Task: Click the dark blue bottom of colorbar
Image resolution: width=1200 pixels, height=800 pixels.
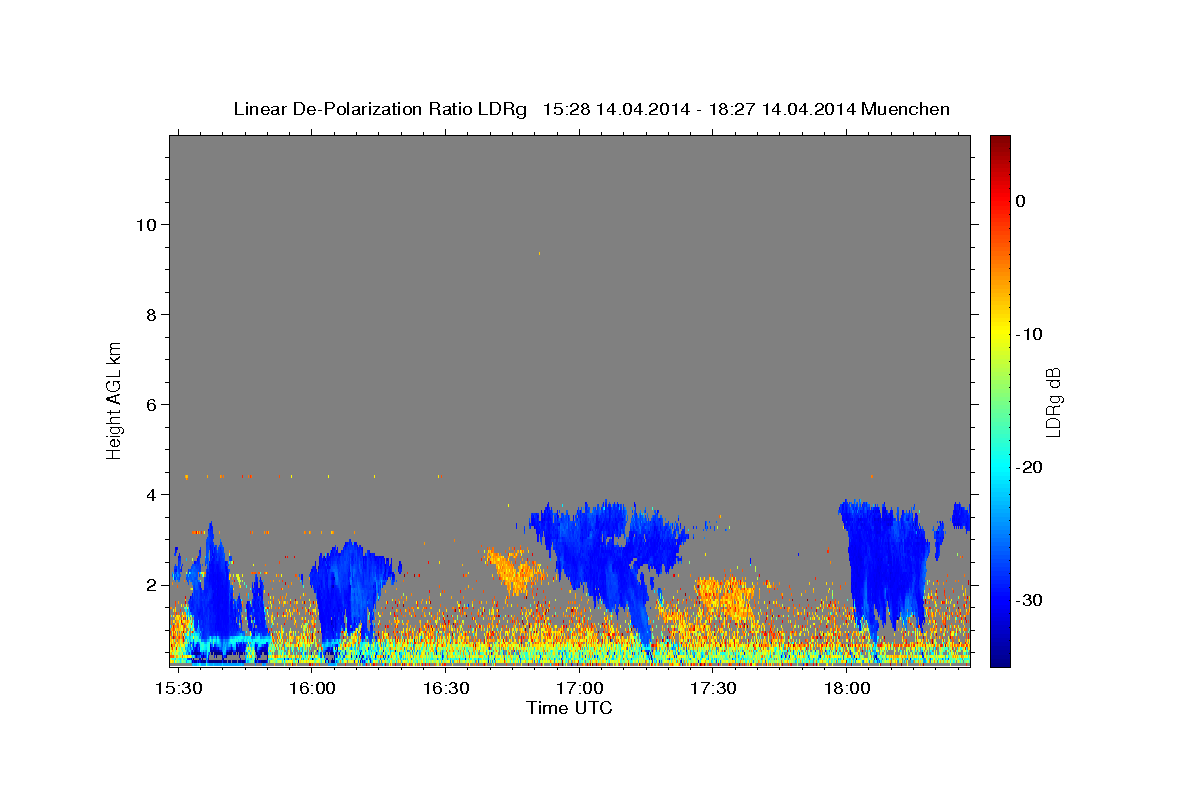Action: click(x=1000, y=658)
